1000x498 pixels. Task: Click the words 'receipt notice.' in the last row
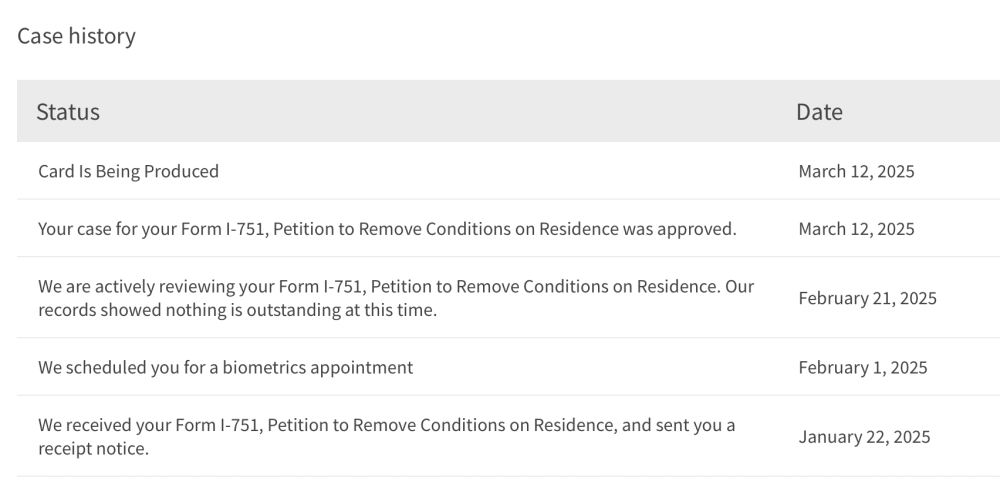(x=93, y=448)
